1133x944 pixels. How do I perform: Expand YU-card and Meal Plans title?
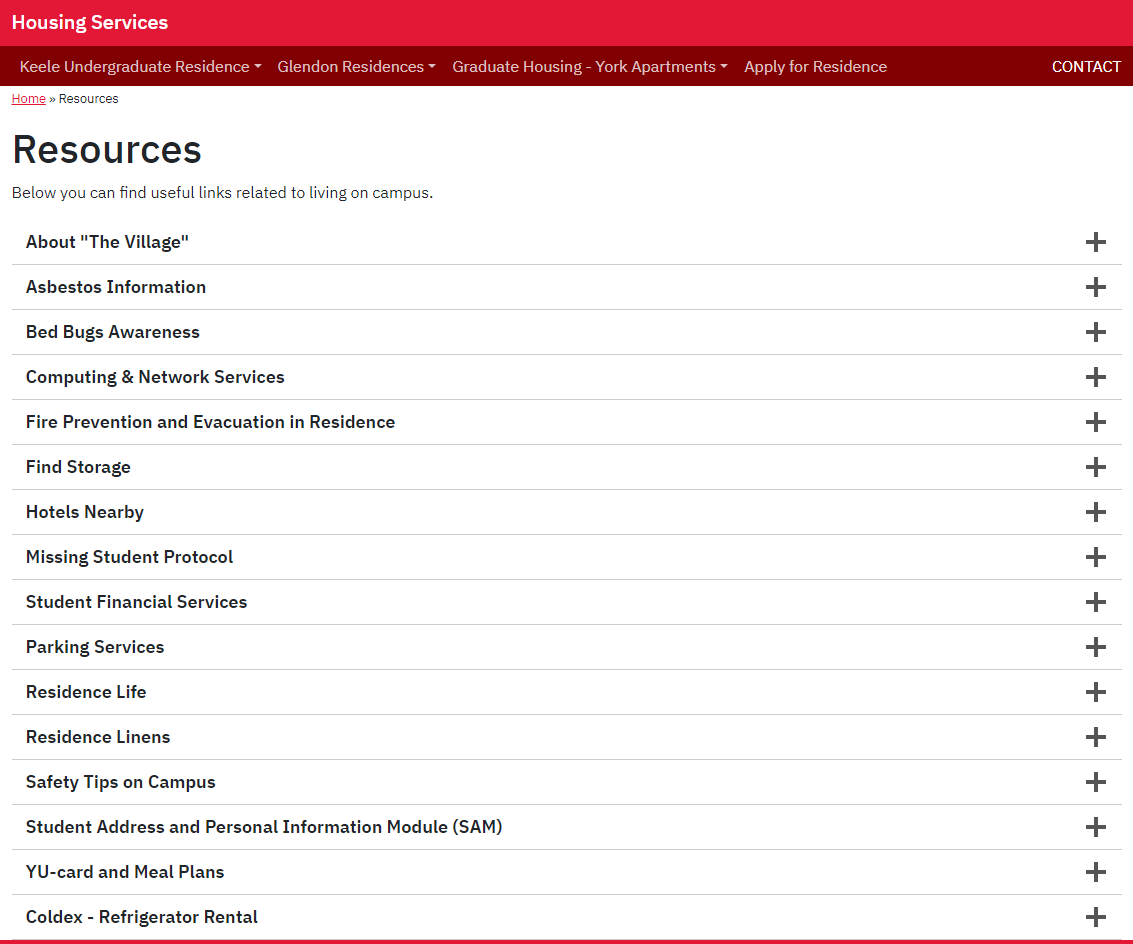coord(125,872)
